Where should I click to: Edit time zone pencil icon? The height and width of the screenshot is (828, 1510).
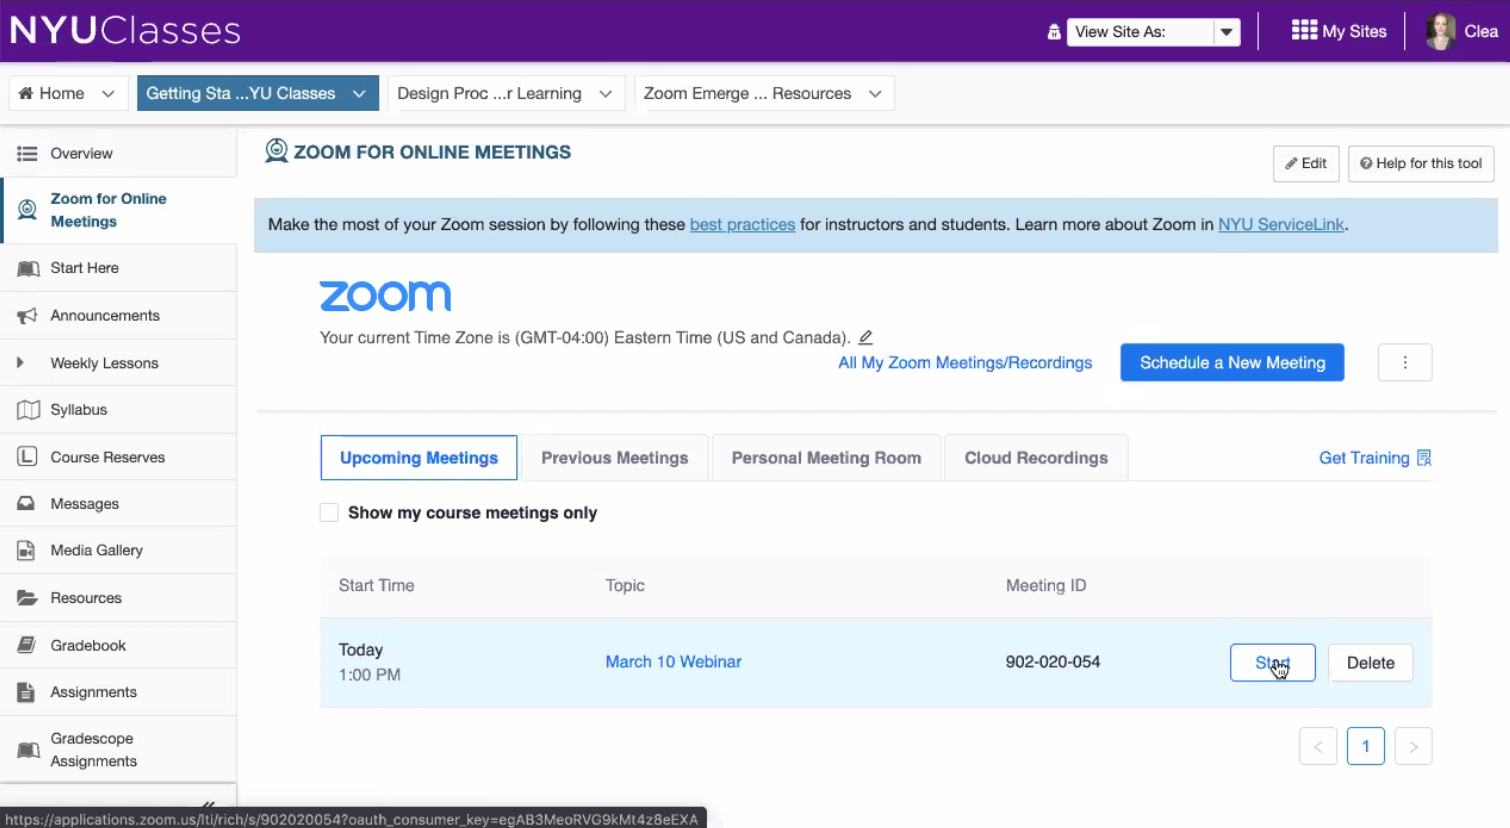coord(866,337)
